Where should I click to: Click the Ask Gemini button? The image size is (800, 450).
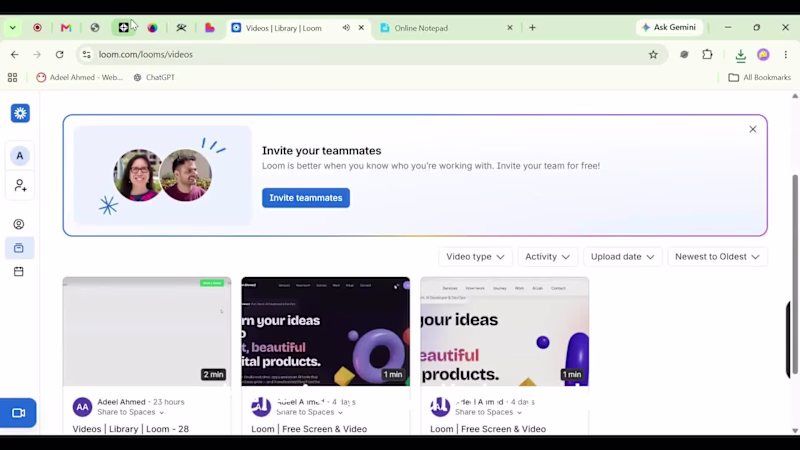pos(669,28)
